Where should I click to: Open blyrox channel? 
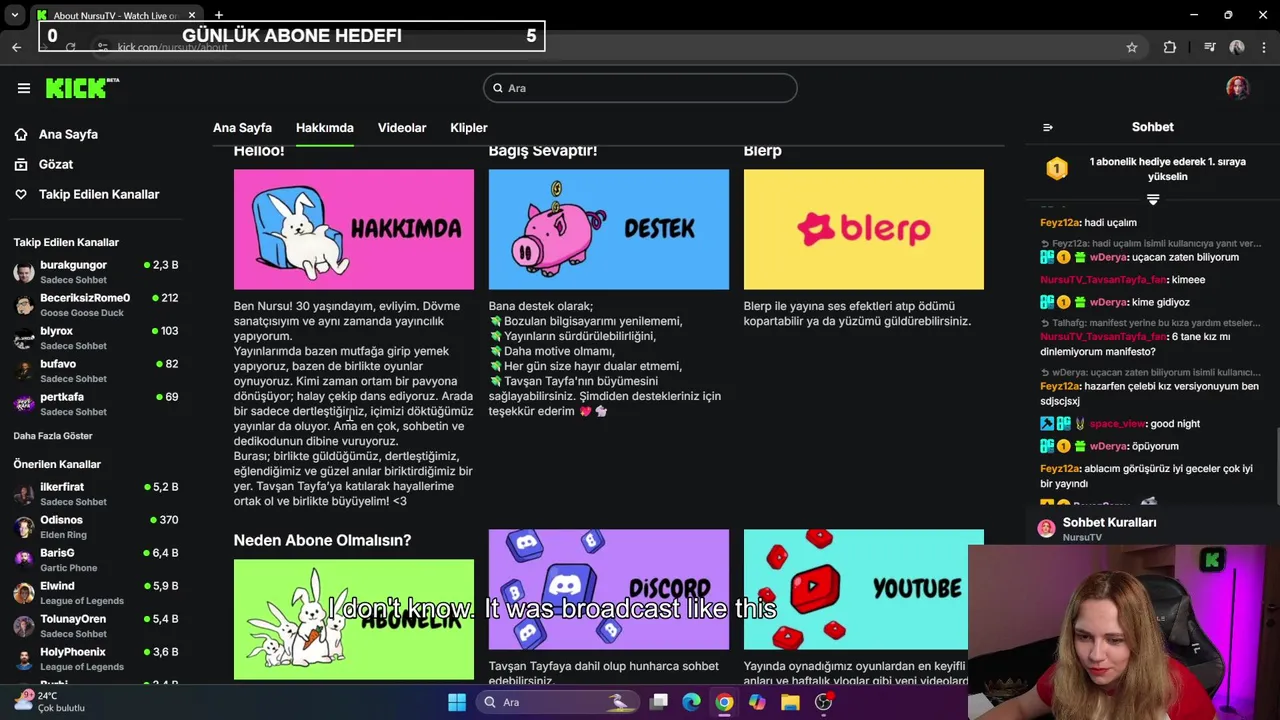[x=96, y=338]
